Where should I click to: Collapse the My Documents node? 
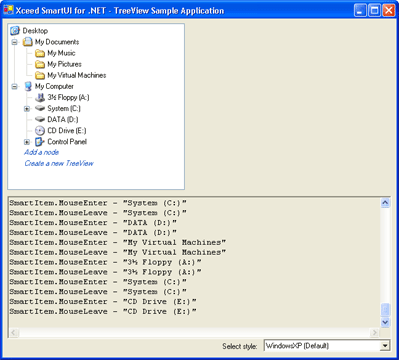15,42
